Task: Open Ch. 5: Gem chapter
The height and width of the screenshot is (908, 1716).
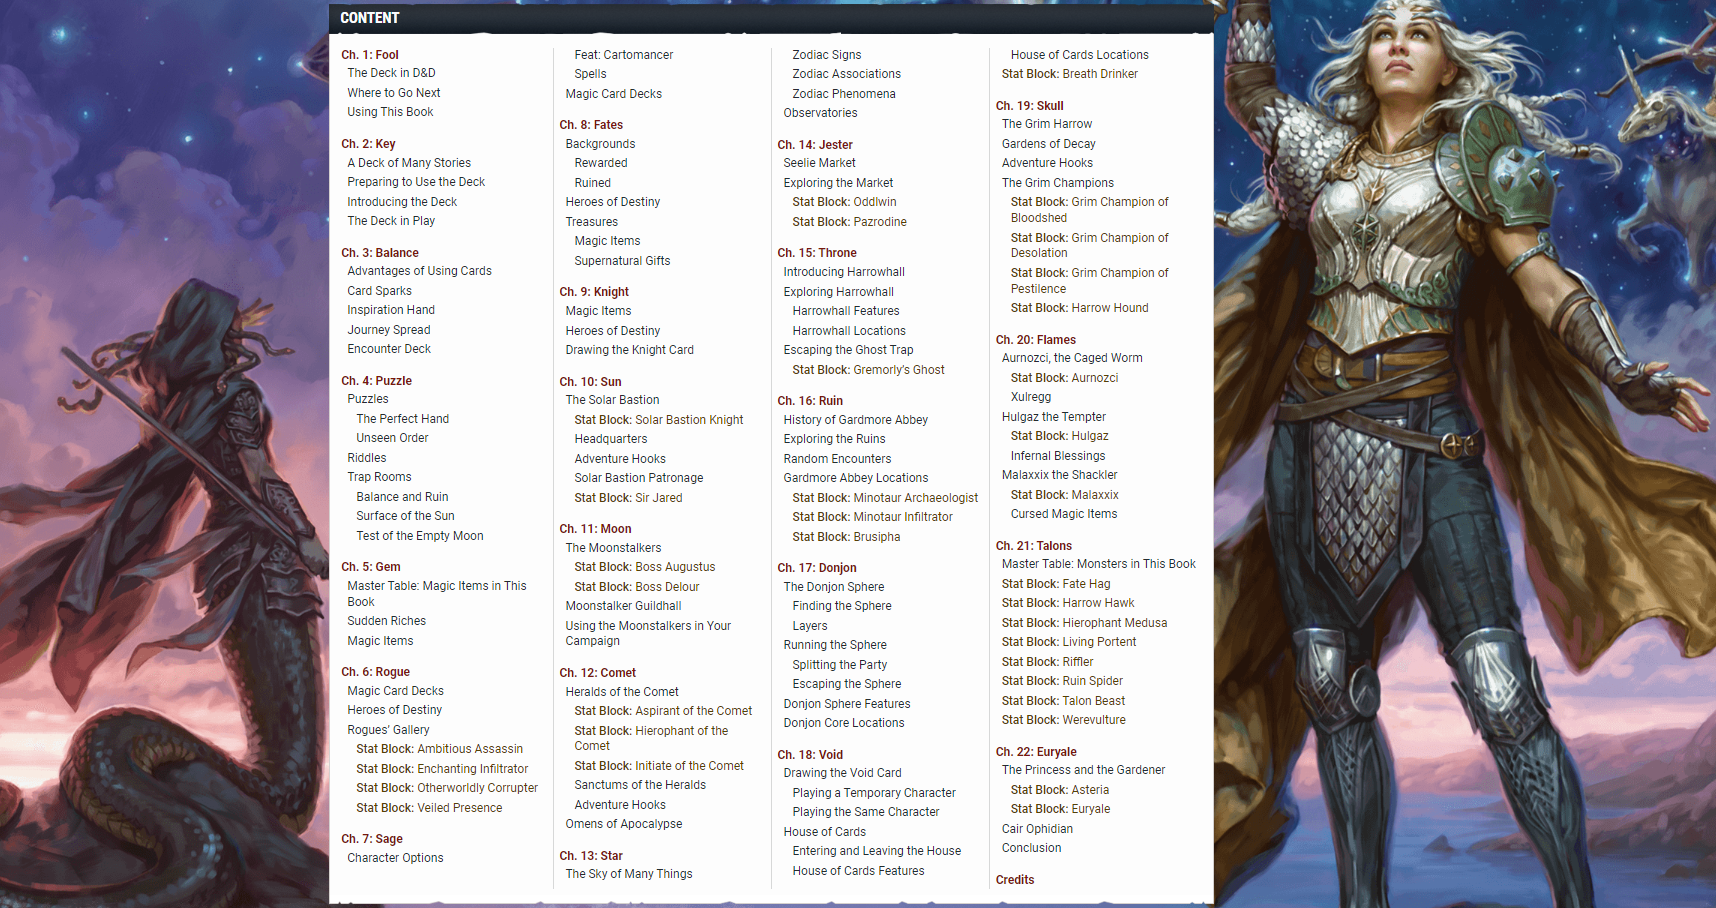Action: [x=371, y=567]
